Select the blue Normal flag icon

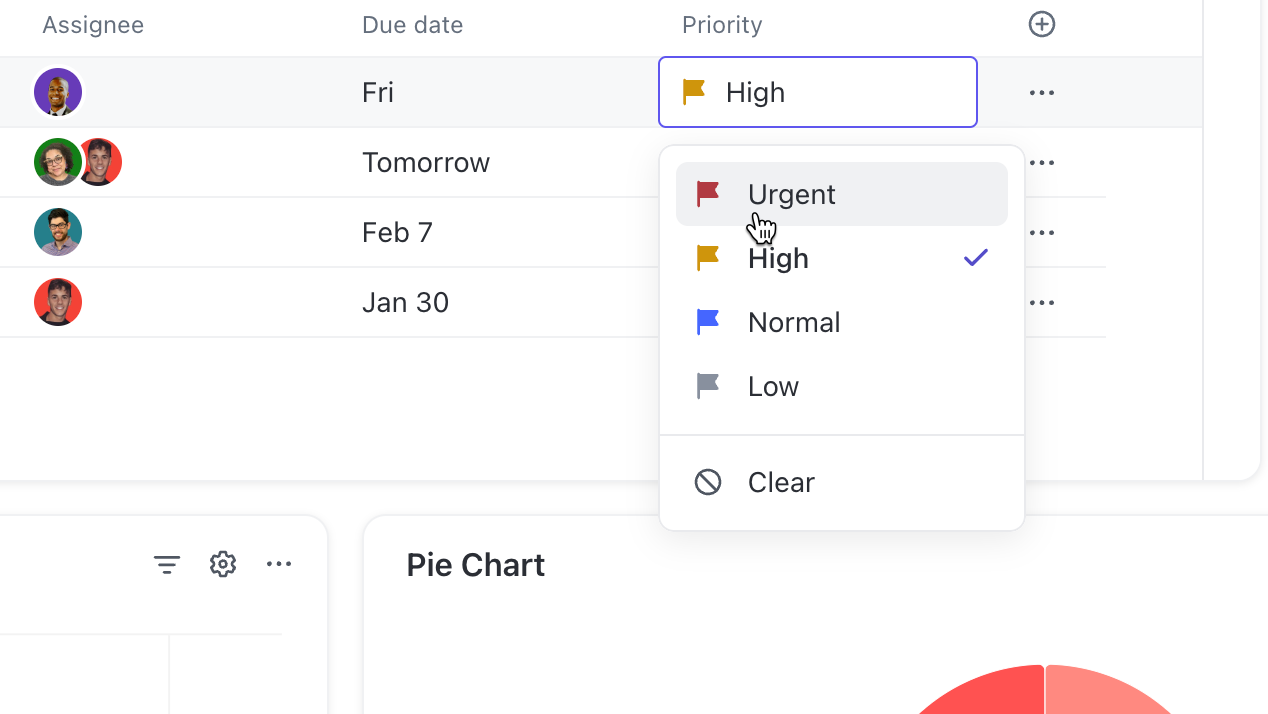click(x=707, y=321)
